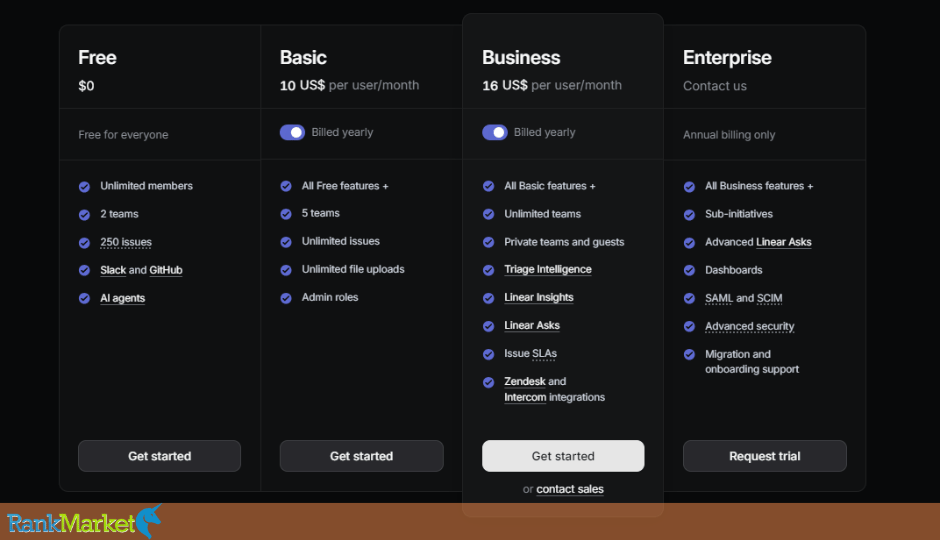Click Get started under Free plan

159,456
